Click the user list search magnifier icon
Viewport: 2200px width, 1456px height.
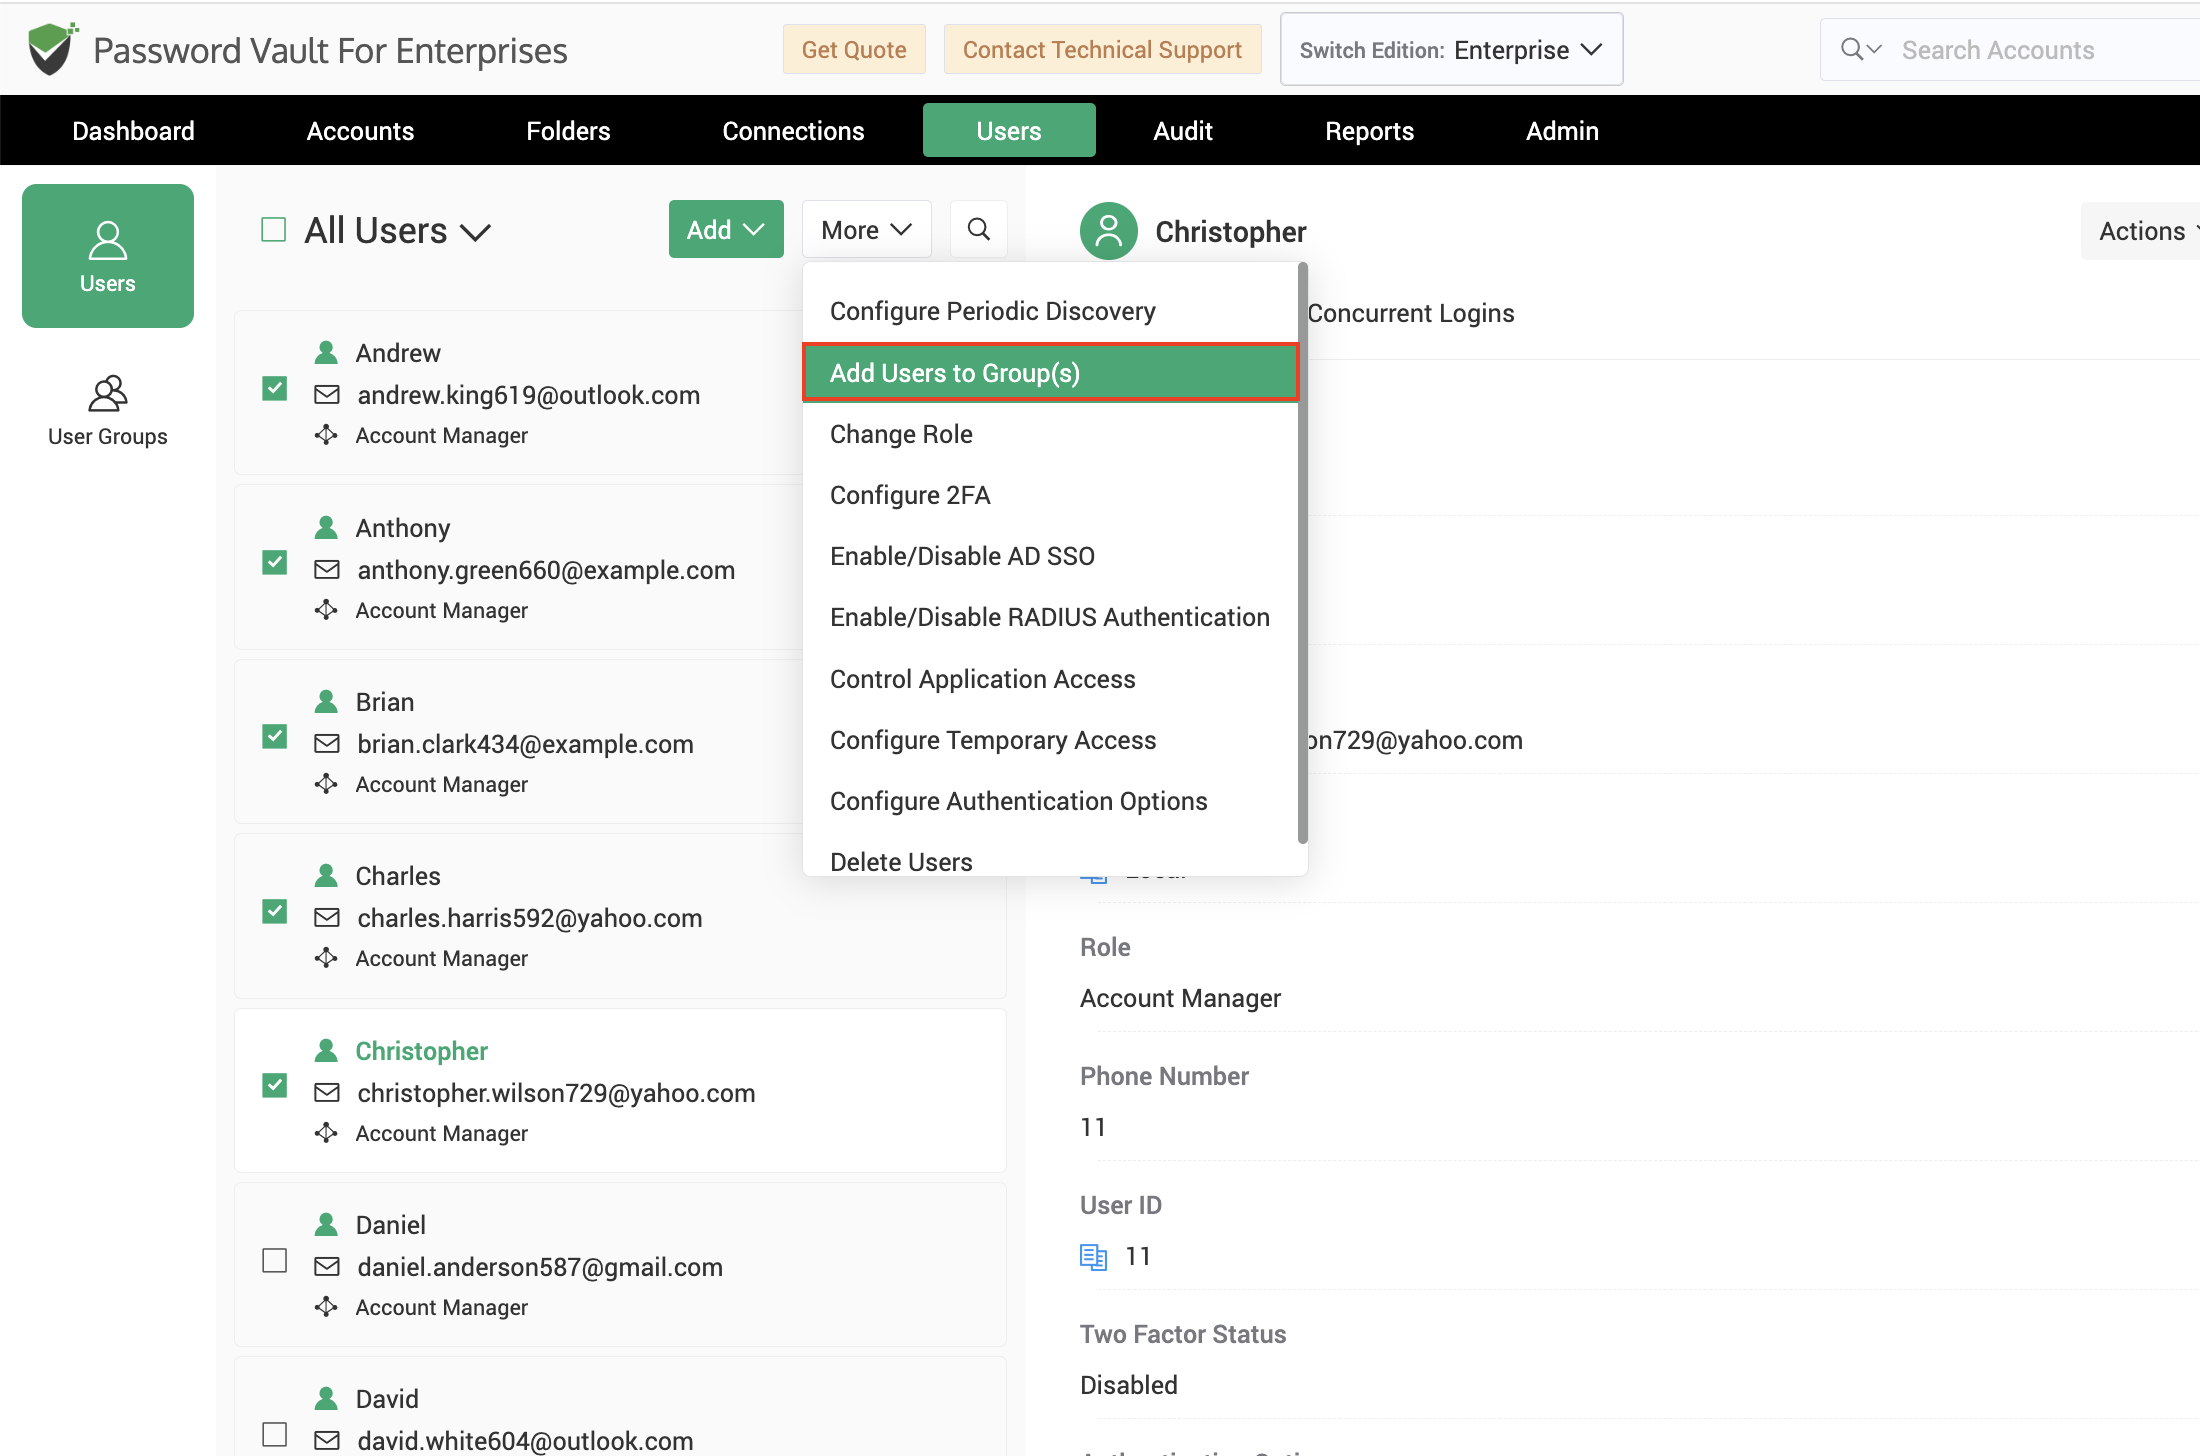pos(979,229)
